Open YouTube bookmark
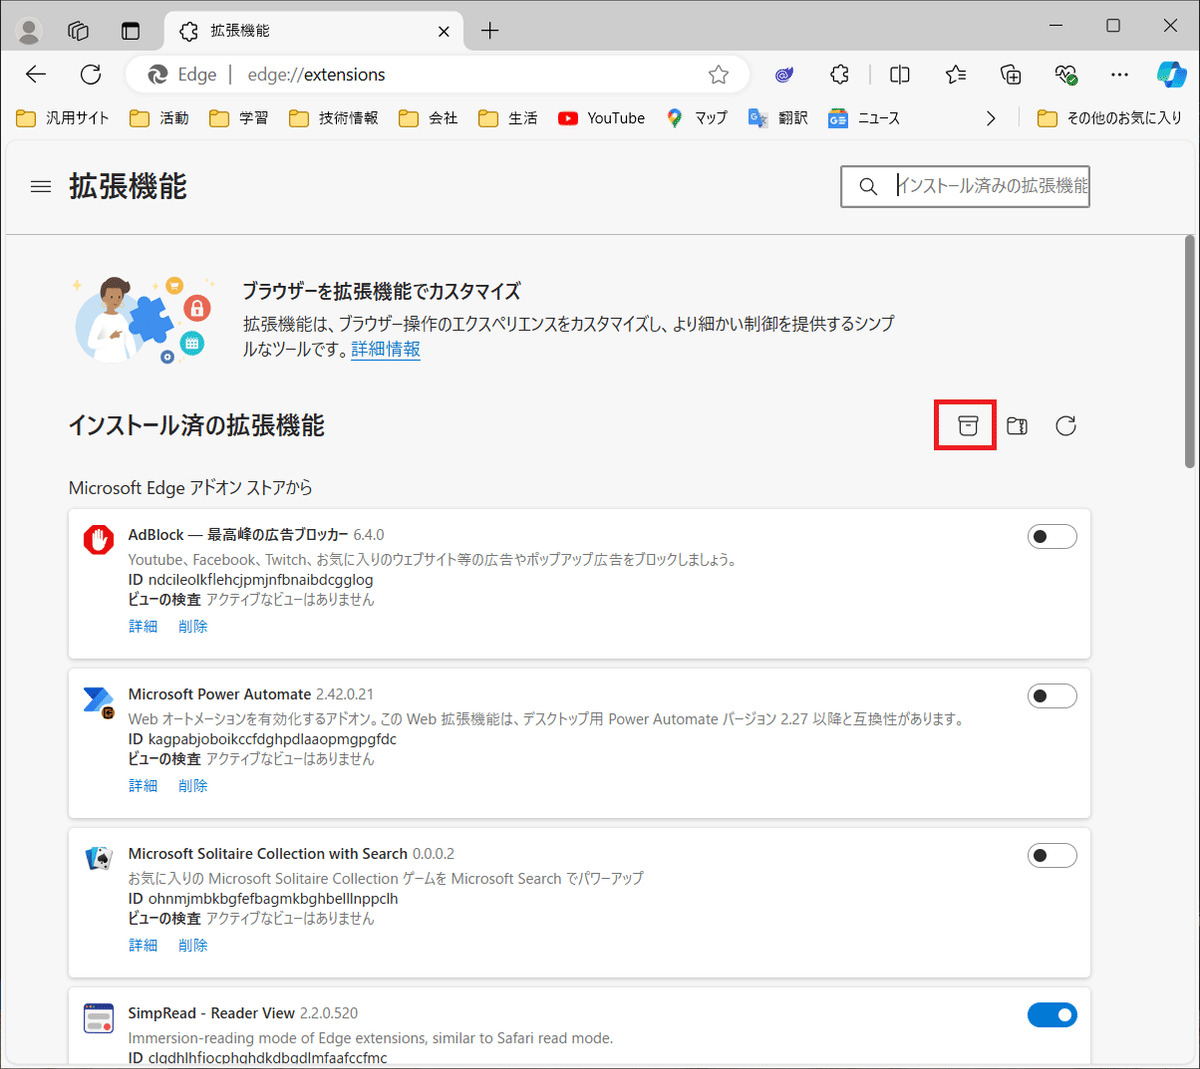Viewport: 1200px width, 1069px height. click(602, 118)
